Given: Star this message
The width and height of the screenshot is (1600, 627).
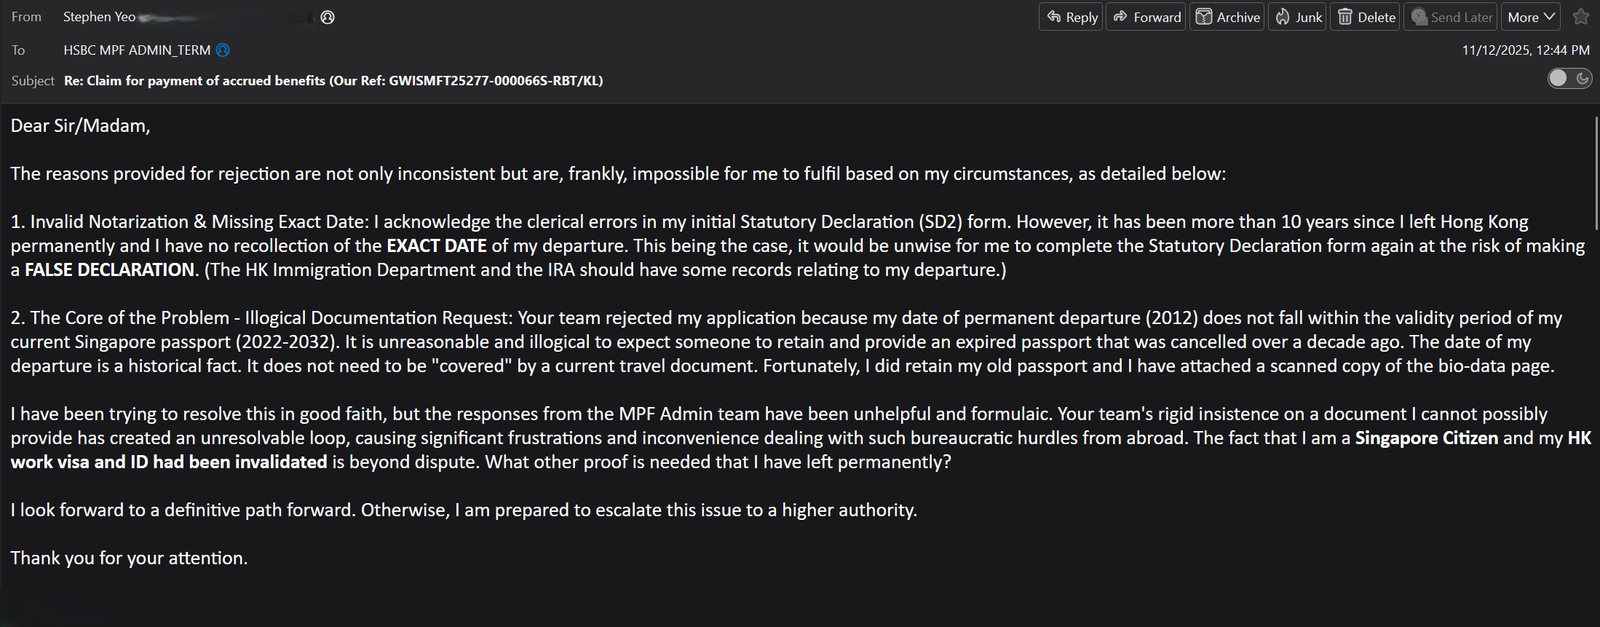Looking at the screenshot, I should 1580,17.
